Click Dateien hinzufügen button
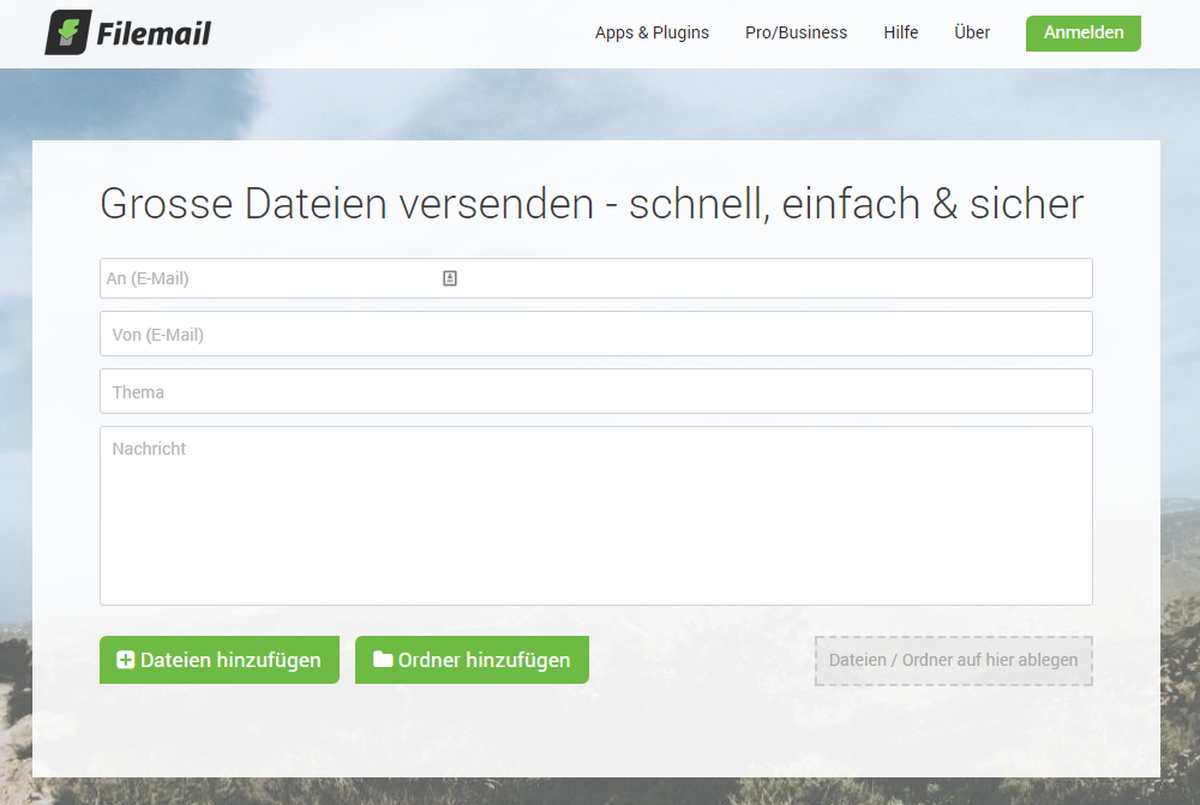 [x=219, y=660]
